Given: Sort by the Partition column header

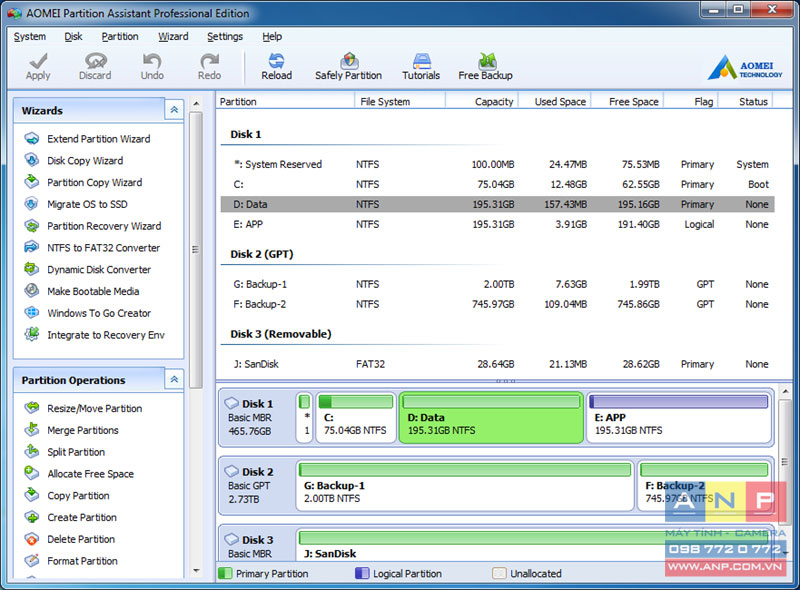Looking at the screenshot, I should (285, 102).
